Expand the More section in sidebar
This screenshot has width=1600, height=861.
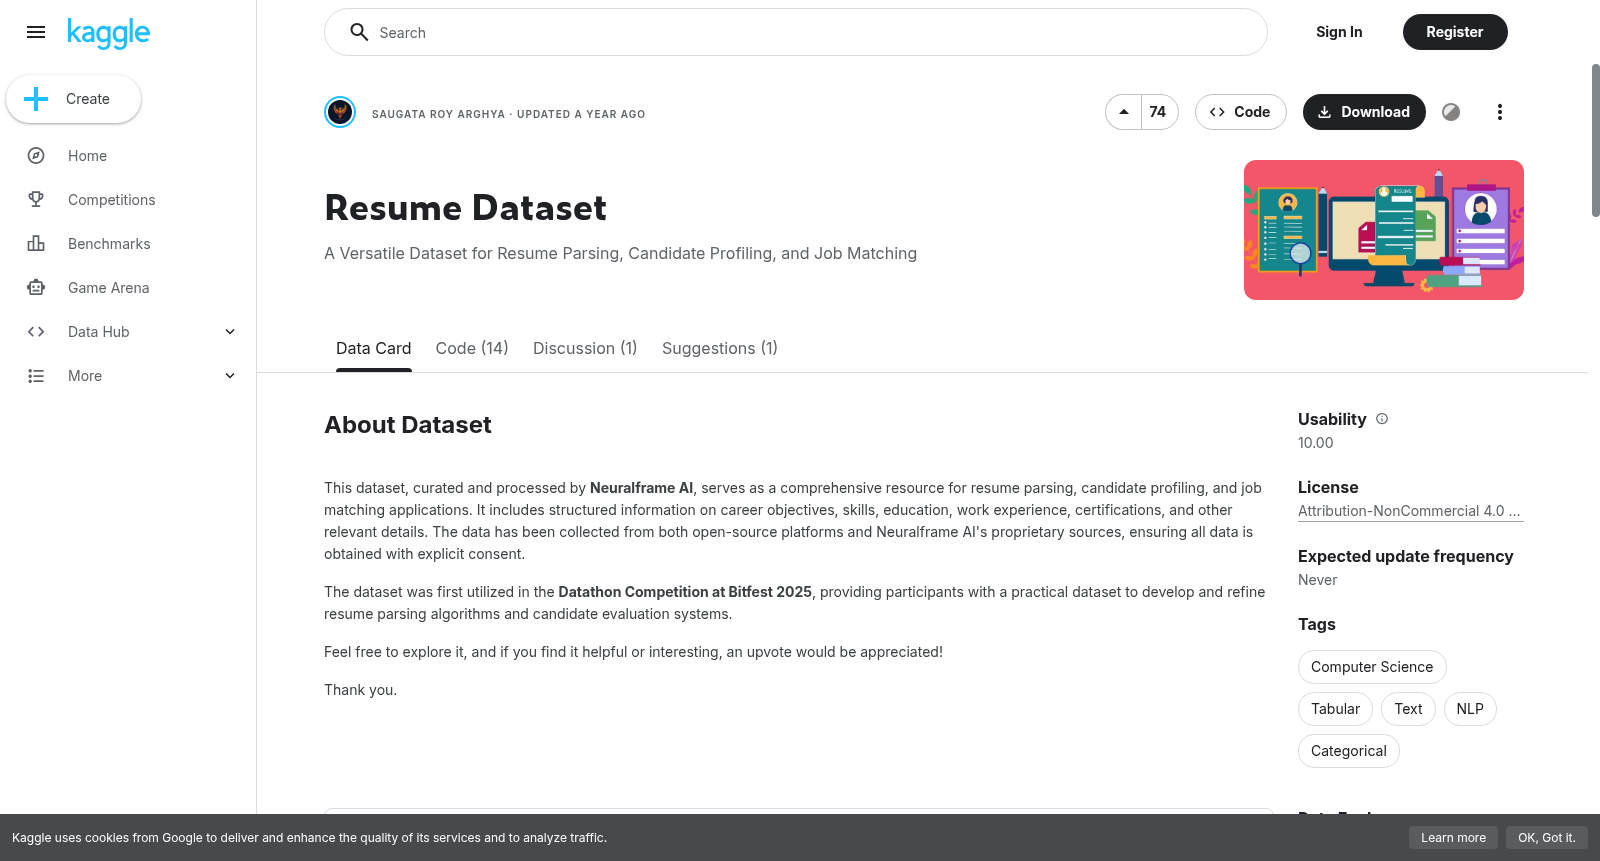pos(230,376)
